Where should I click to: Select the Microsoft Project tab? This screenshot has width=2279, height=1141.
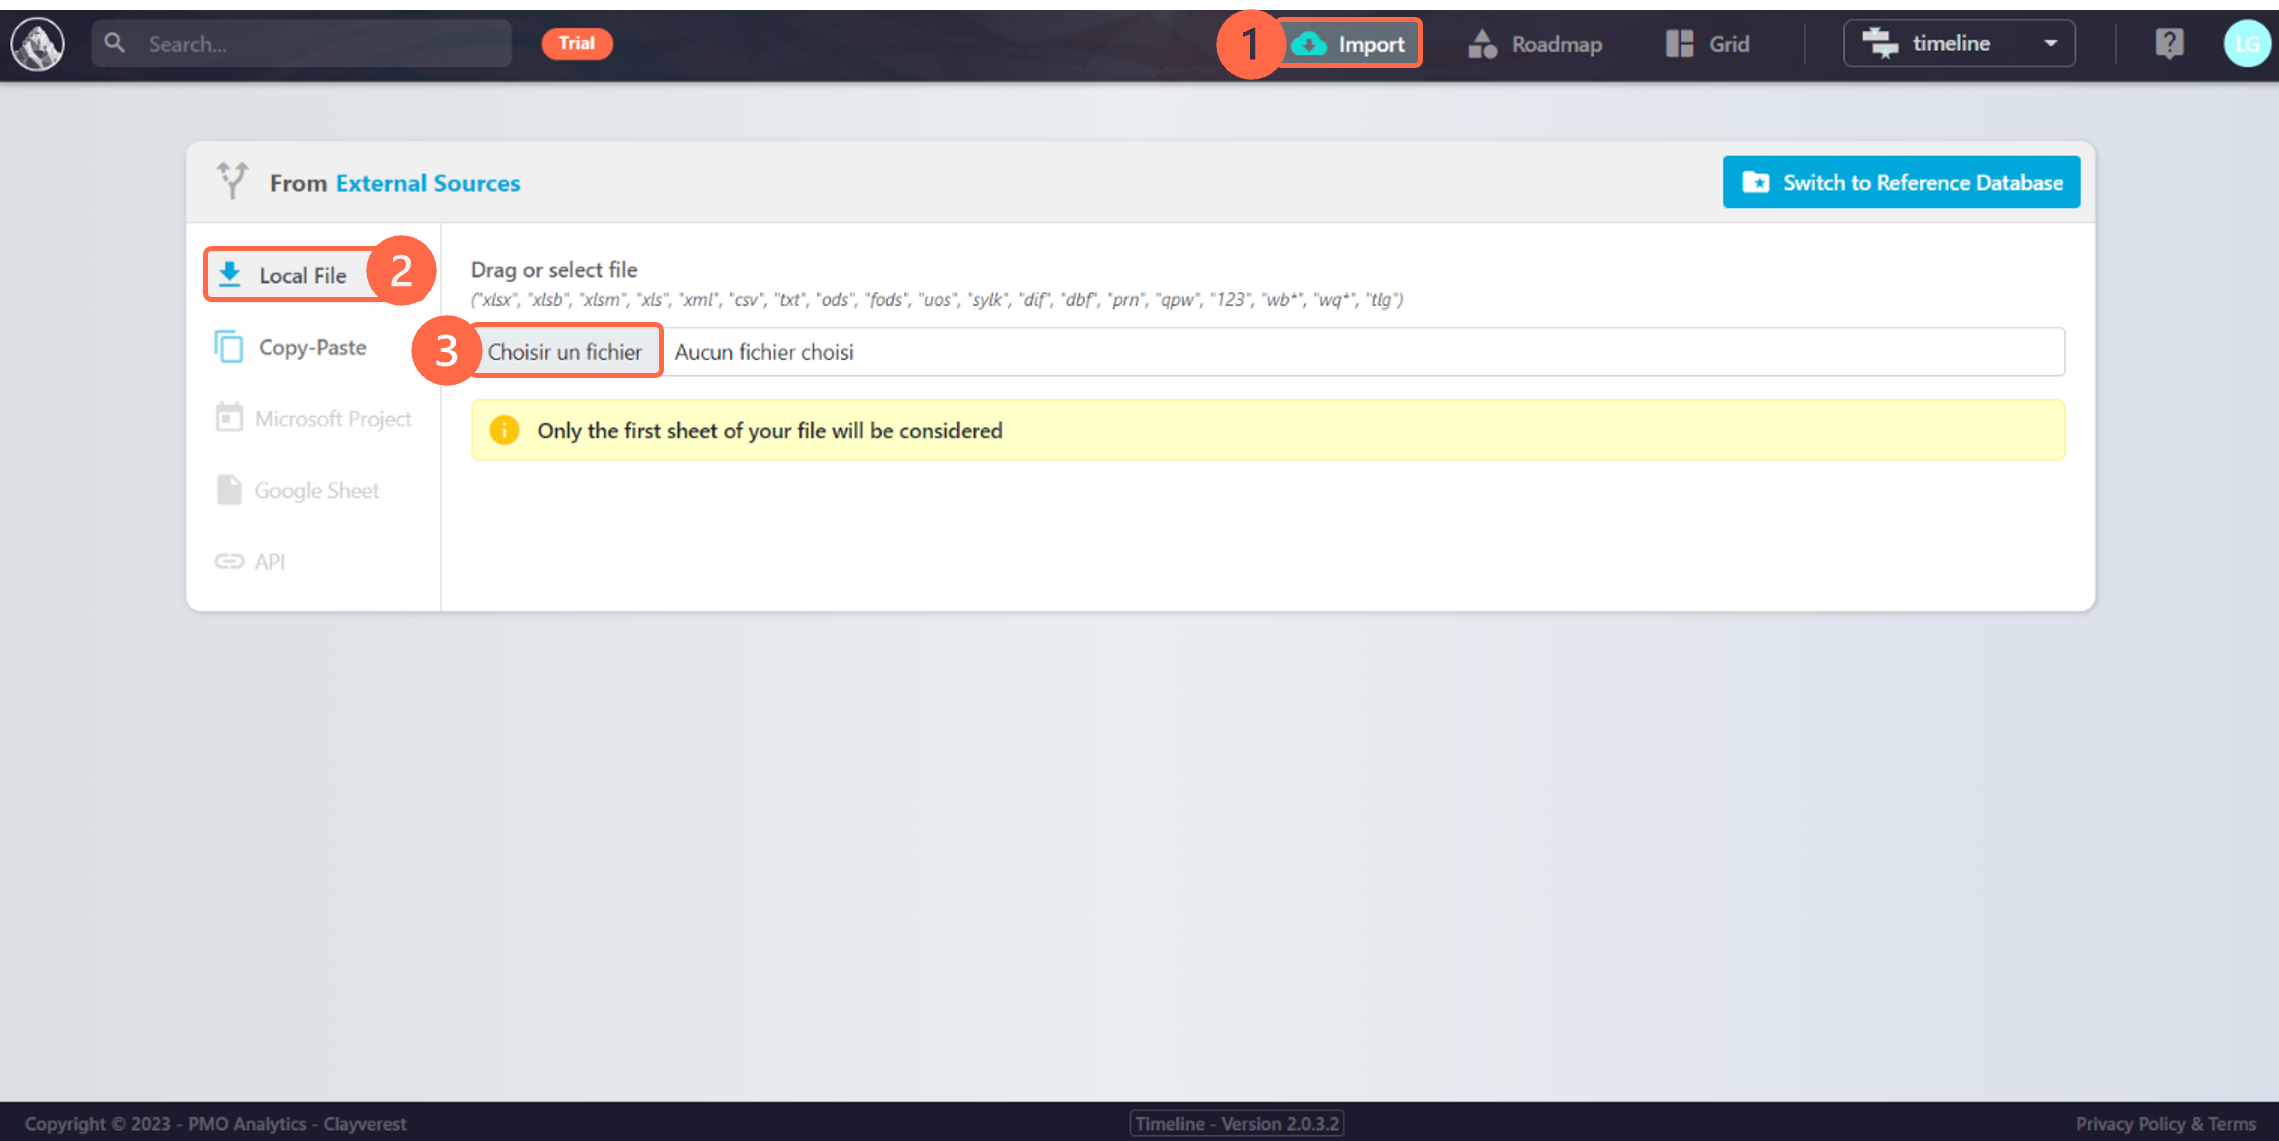(313, 418)
